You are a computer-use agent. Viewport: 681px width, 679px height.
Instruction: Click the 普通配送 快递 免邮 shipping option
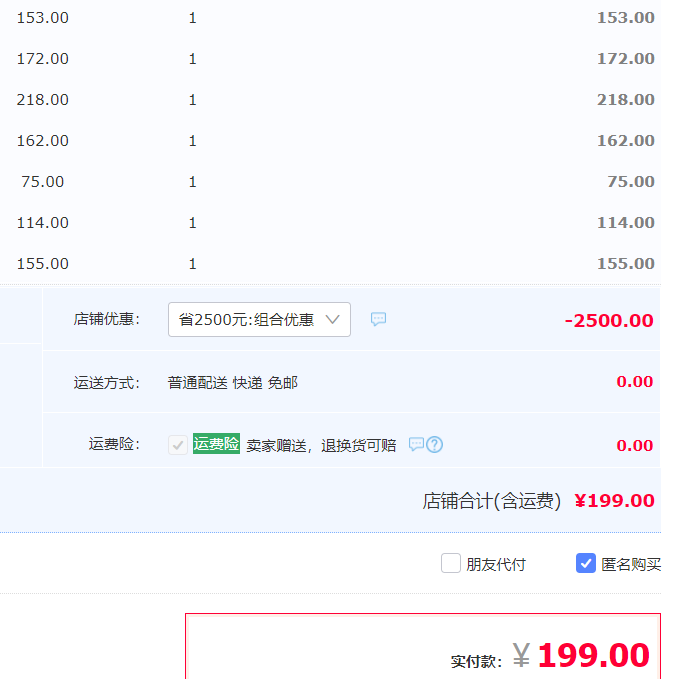(232, 382)
